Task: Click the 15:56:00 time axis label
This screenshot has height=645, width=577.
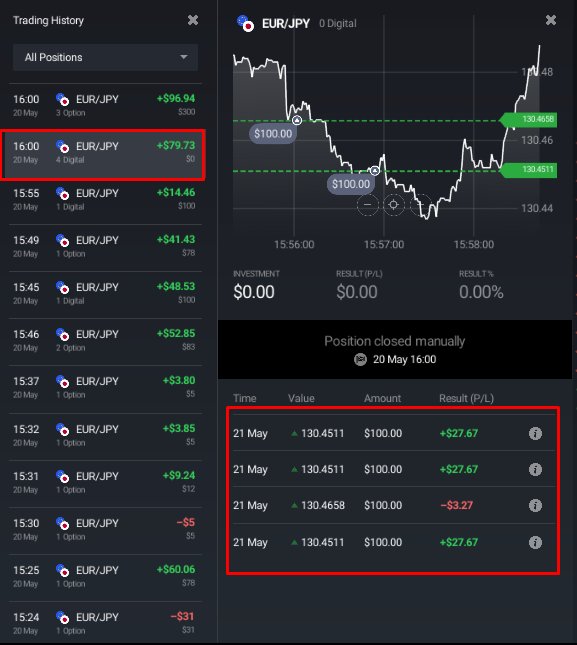Action: (x=294, y=245)
